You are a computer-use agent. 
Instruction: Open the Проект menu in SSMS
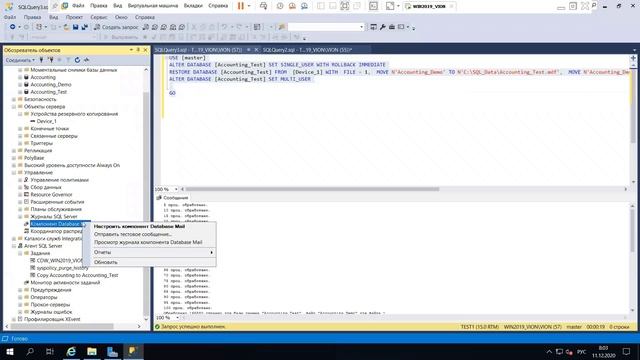[x=74, y=17]
